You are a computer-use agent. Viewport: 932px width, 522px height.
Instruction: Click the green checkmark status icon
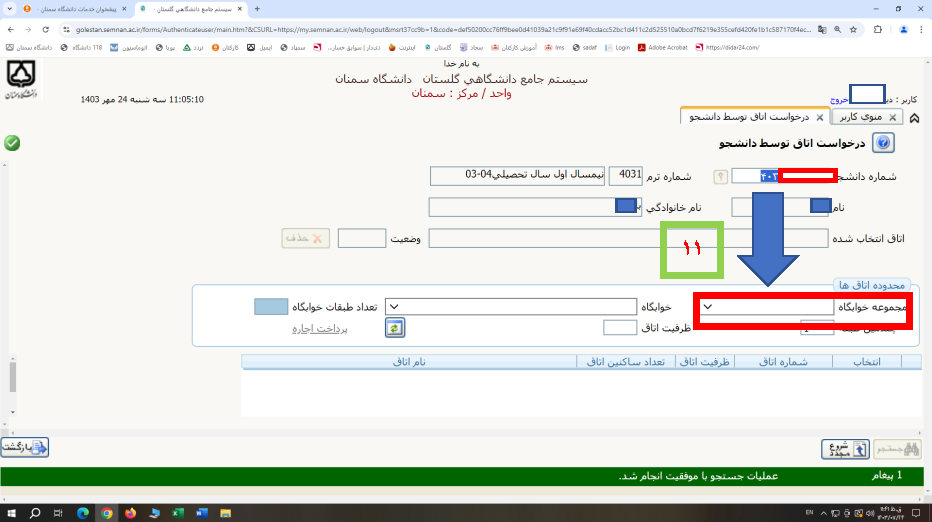(x=12, y=143)
